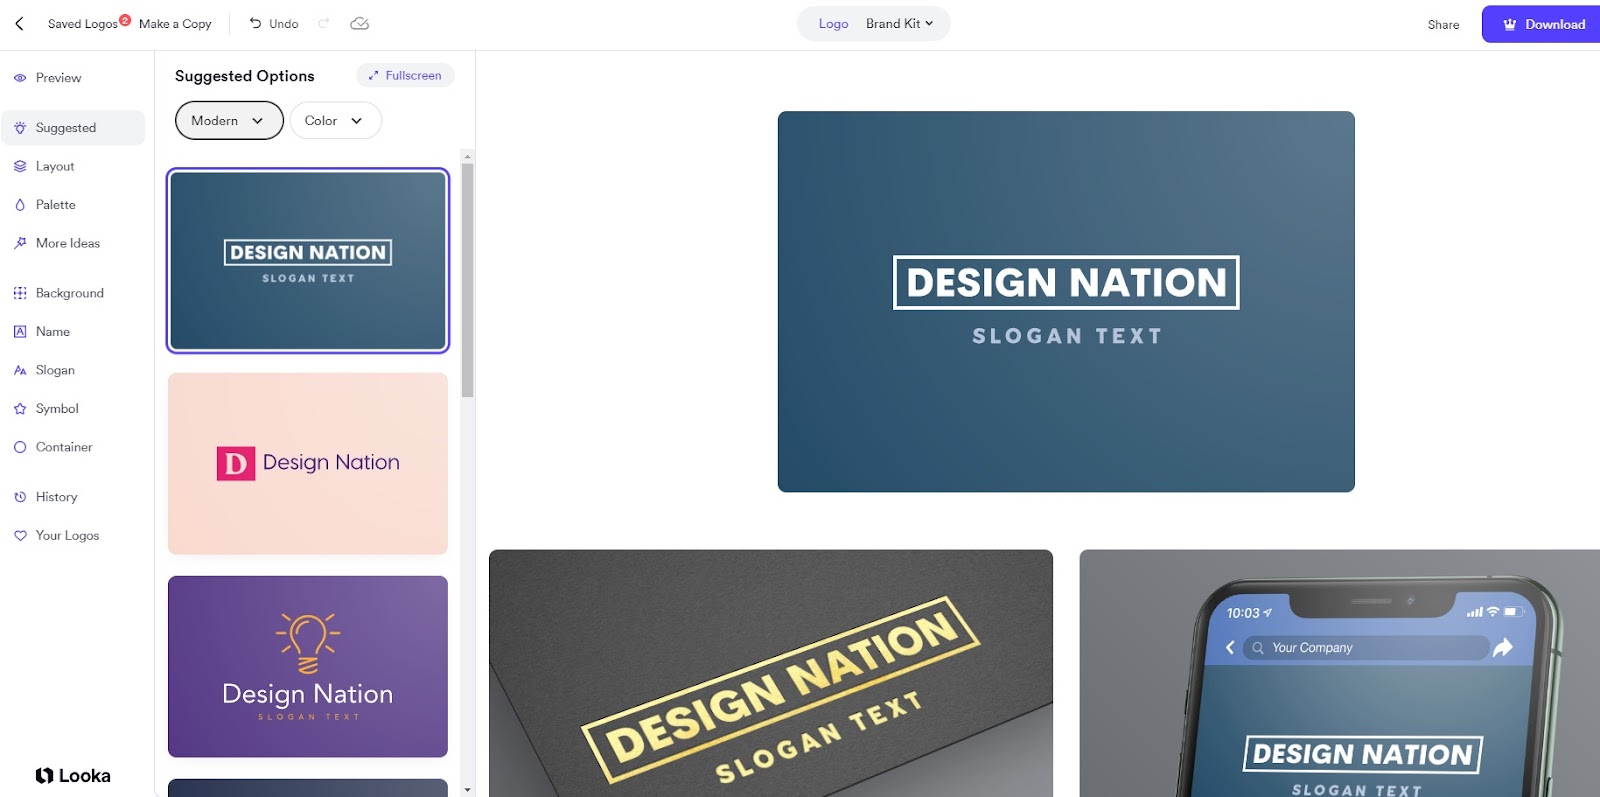Screen dimensions: 1600x797
Task: Click the Layout layers icon
Action: 20,166
